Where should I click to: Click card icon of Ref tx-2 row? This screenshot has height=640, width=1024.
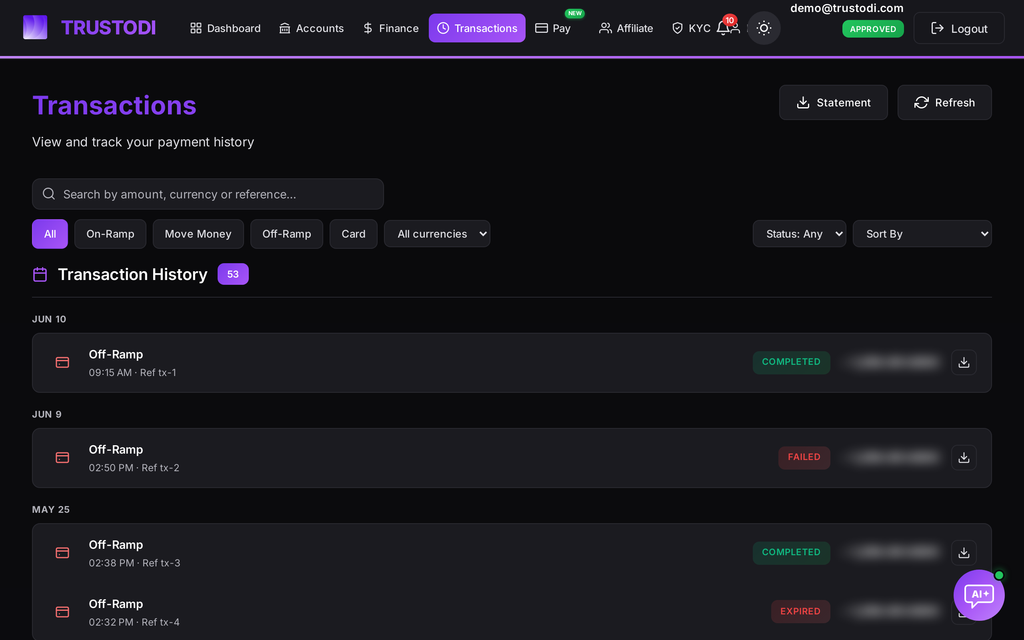tap(63, 458)
